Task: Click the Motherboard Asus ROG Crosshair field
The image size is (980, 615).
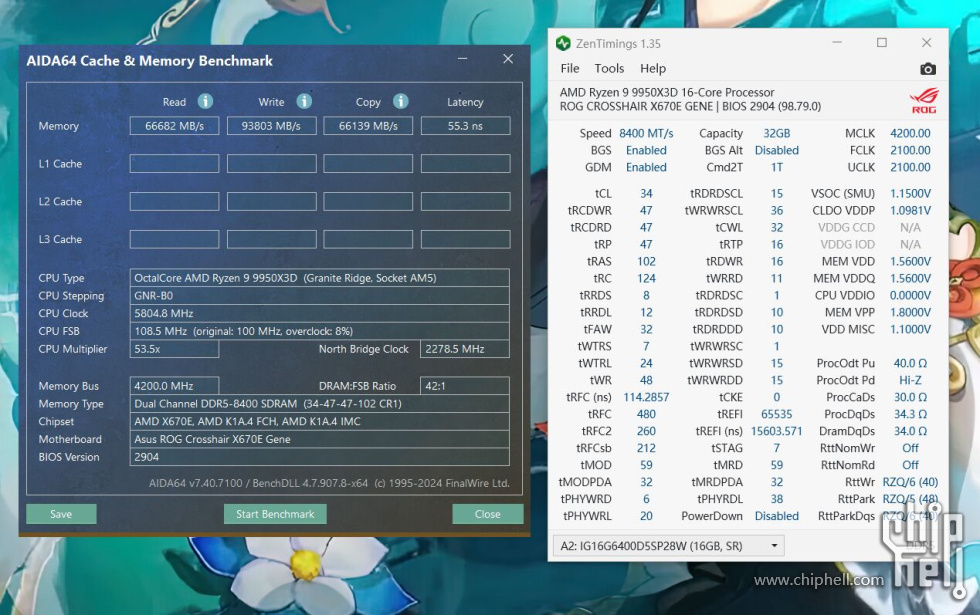Action: tap(319, 439)
